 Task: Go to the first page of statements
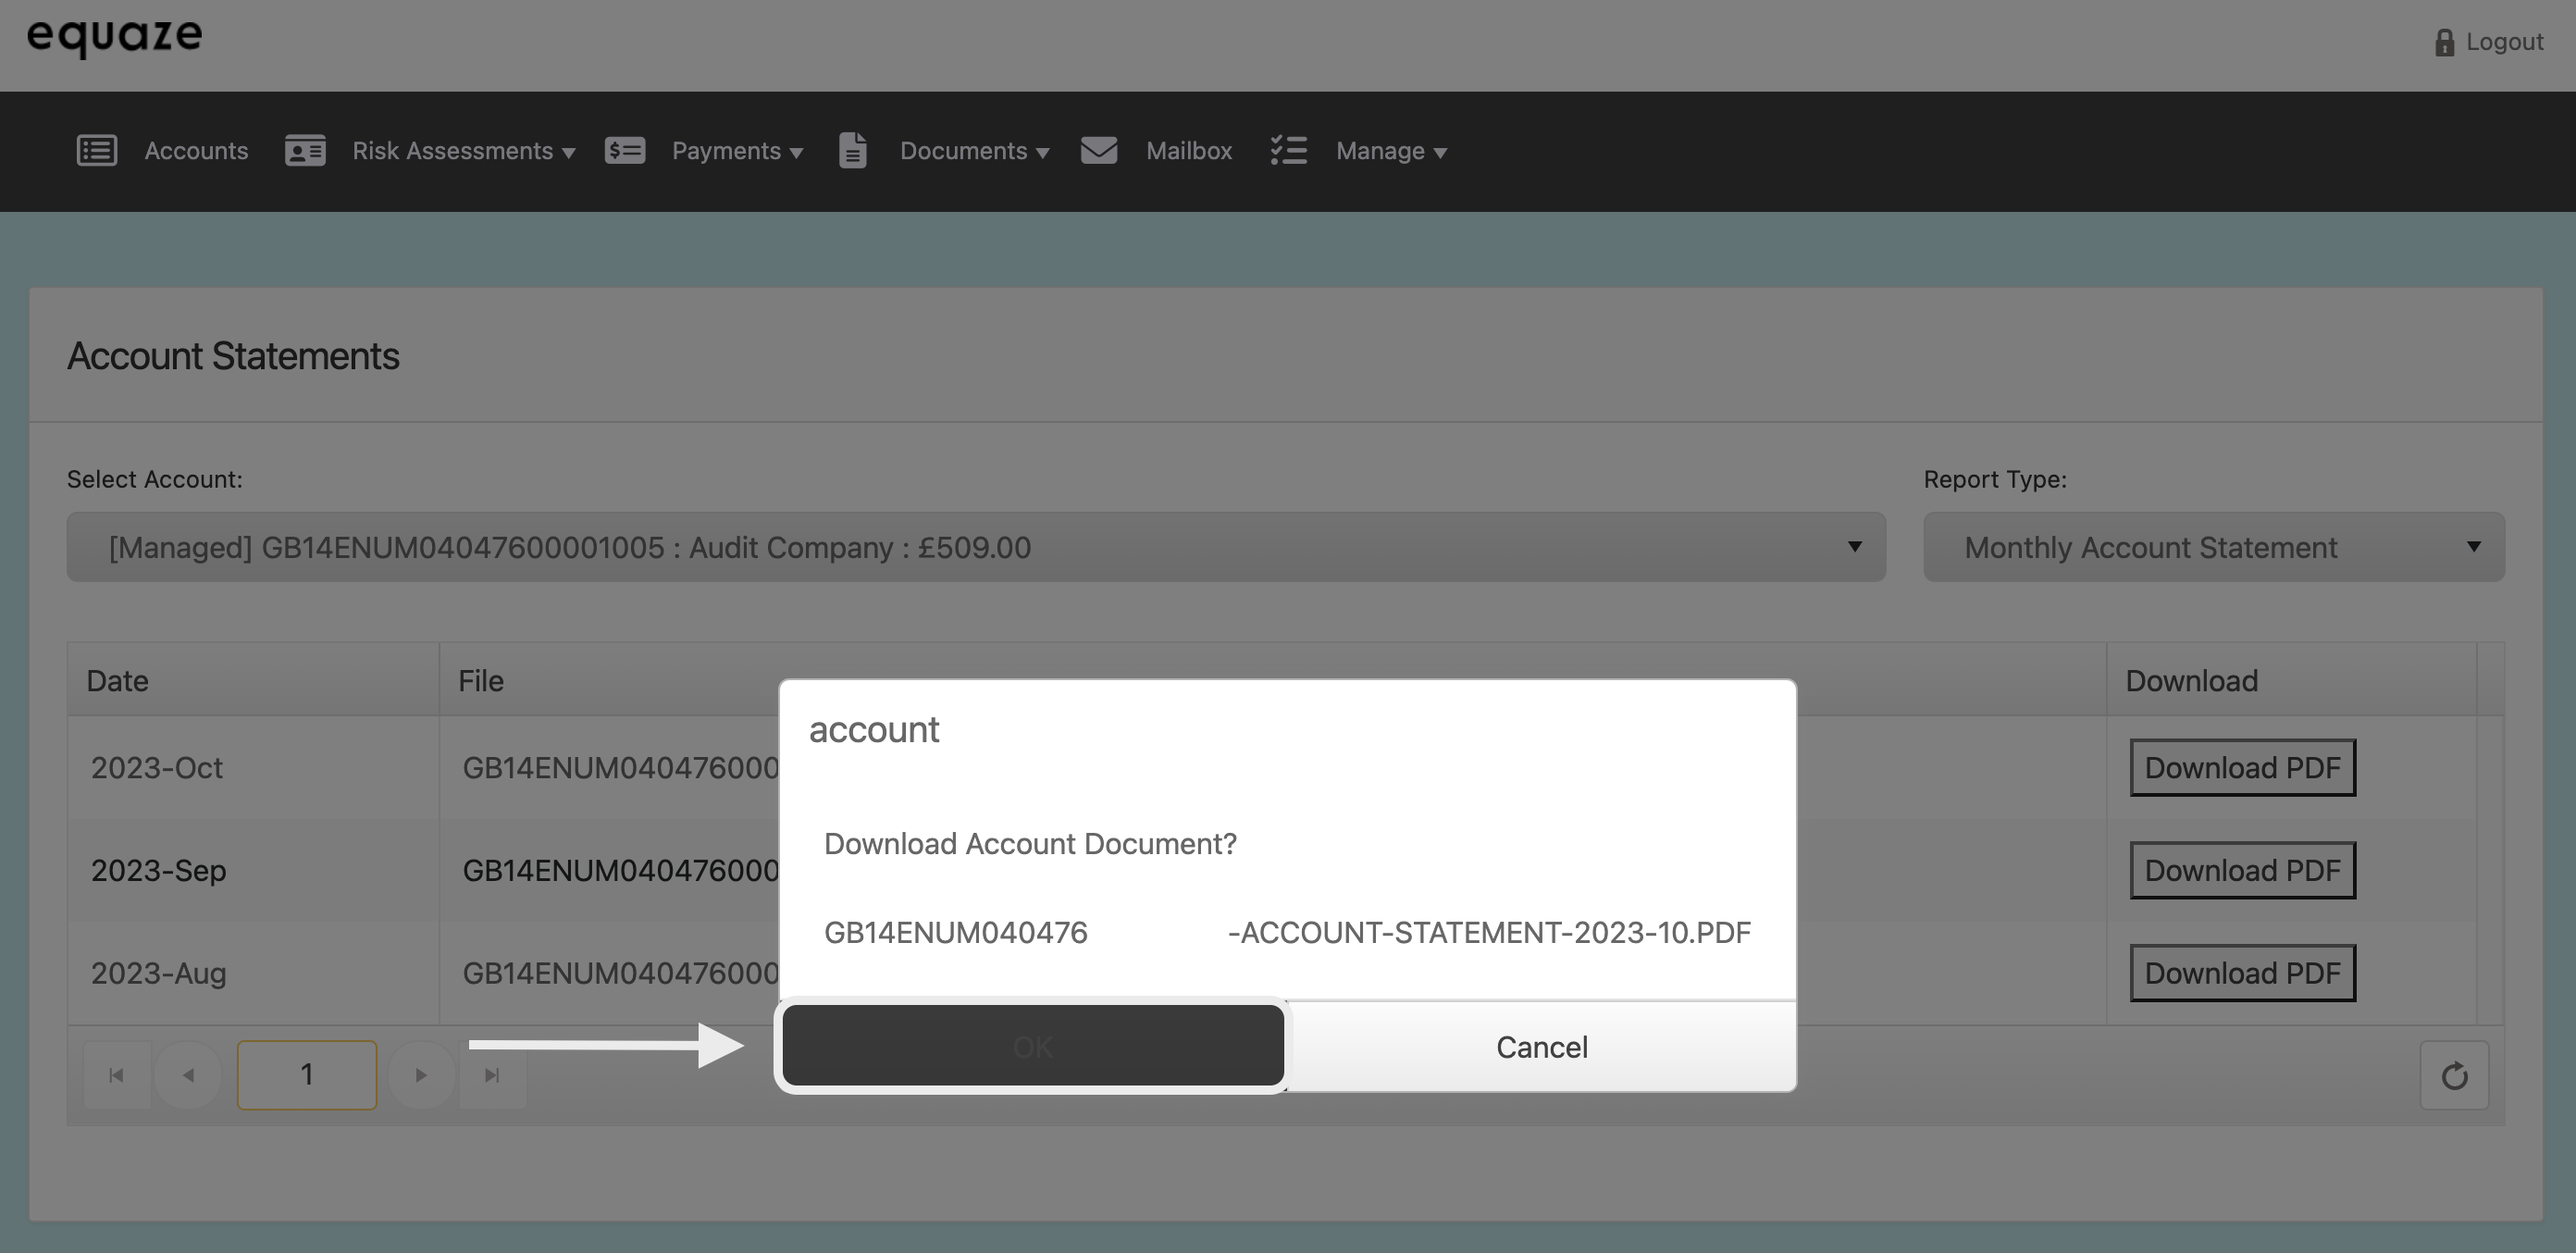[116, 1075]
